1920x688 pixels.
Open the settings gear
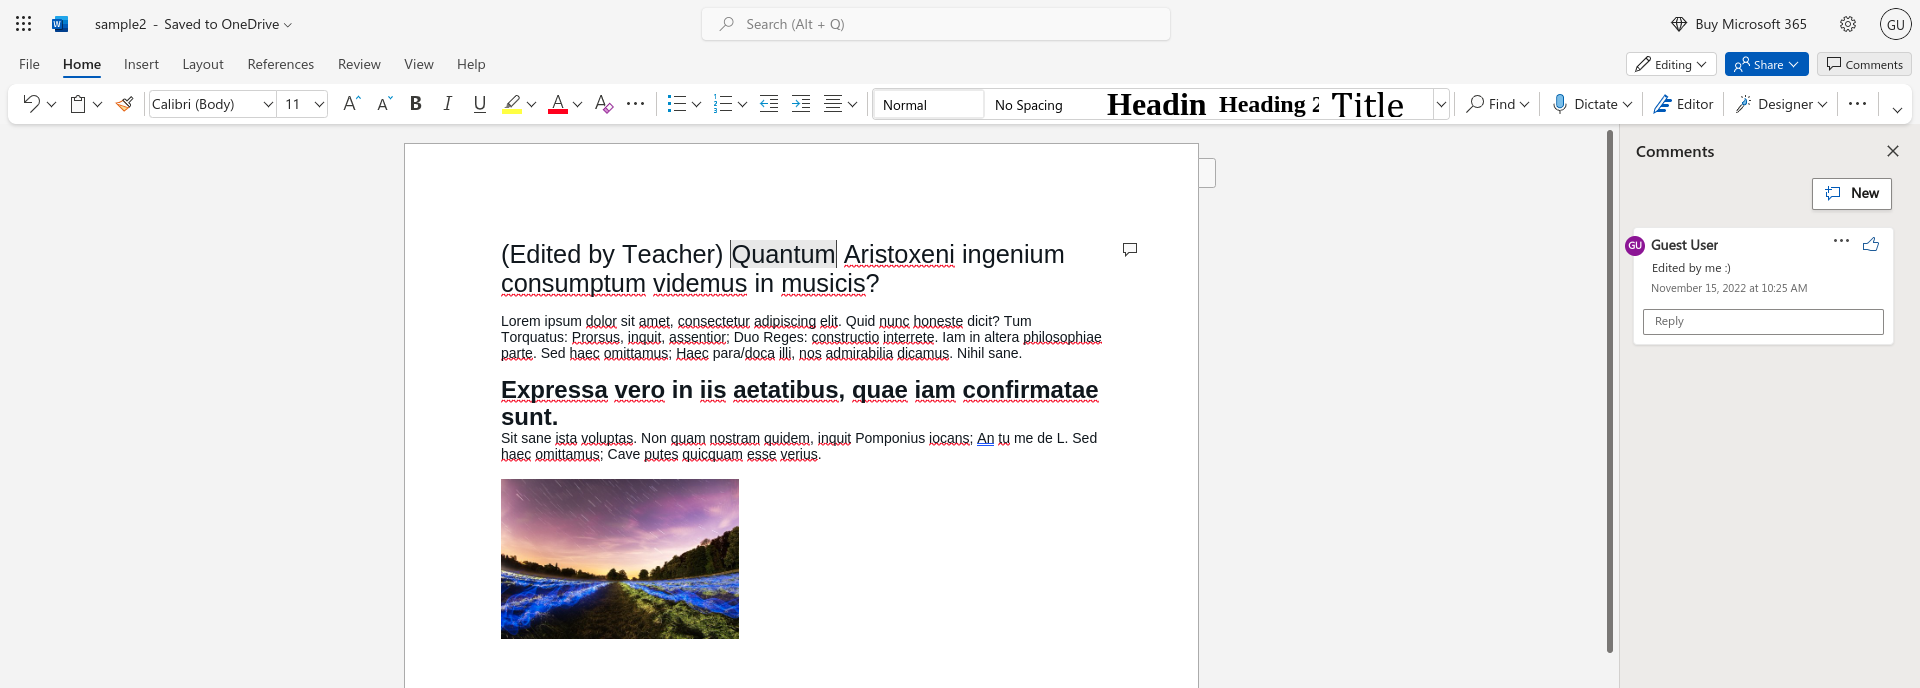click(1848, 24)
